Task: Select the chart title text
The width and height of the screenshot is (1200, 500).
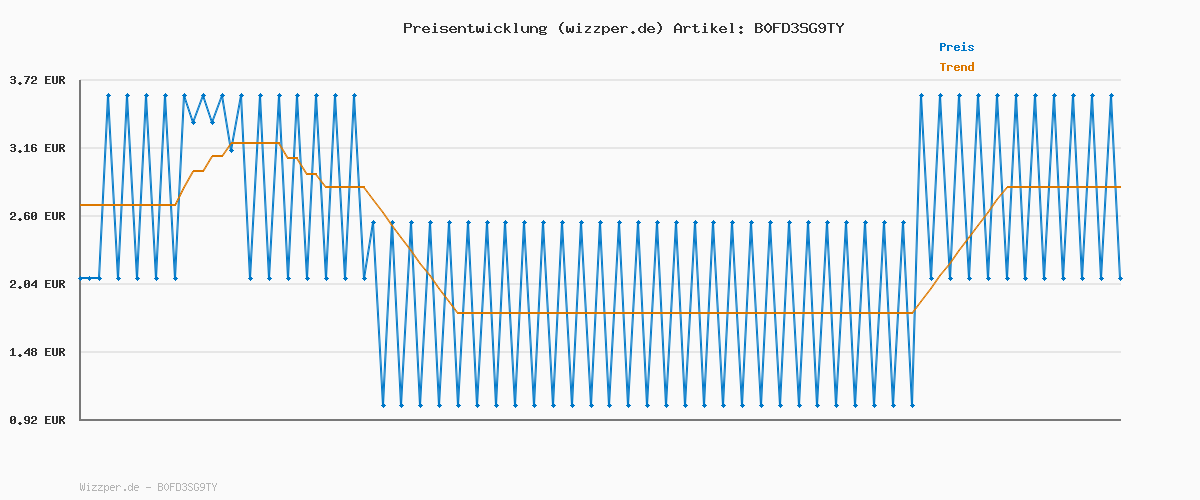Action: 623,28
